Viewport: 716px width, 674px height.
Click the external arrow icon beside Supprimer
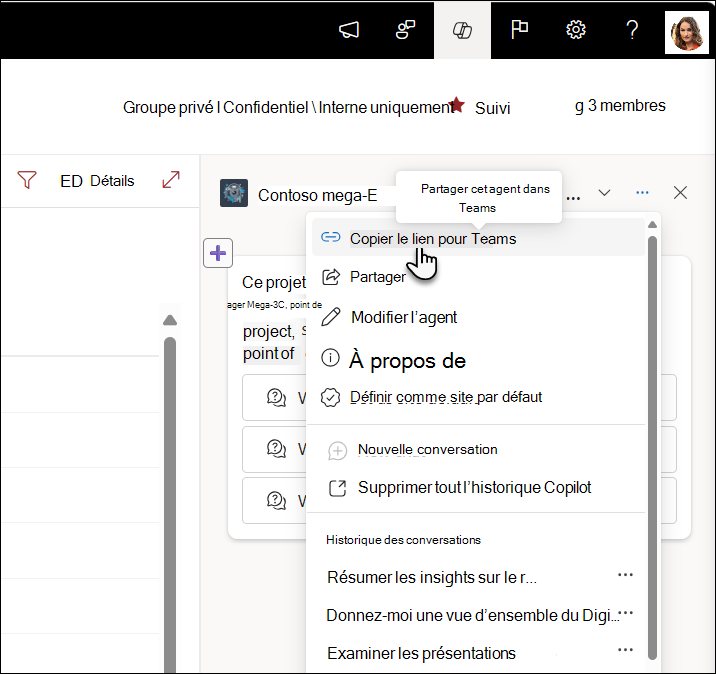pyautogui.click(x=337, y=488)
